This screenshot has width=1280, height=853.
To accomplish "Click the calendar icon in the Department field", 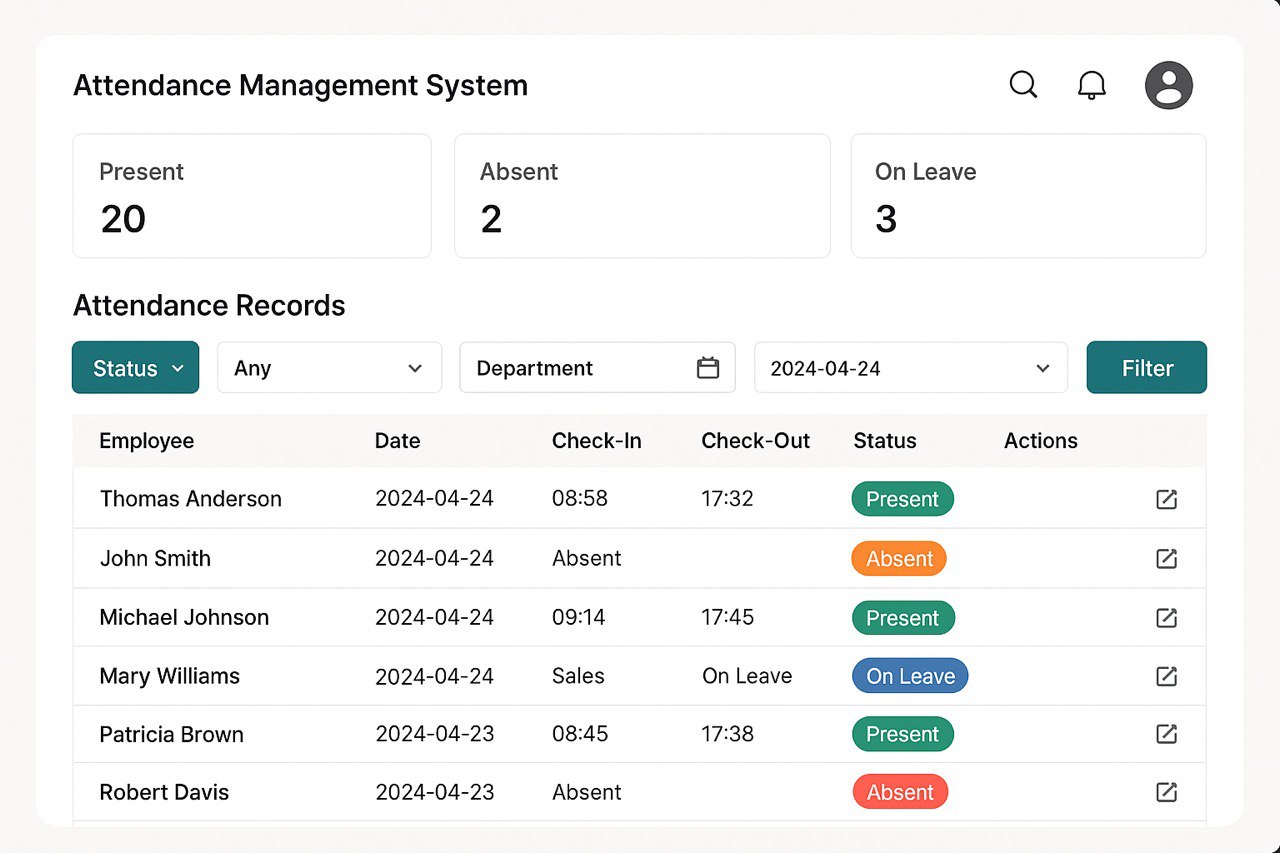I will tap(709, 367).
